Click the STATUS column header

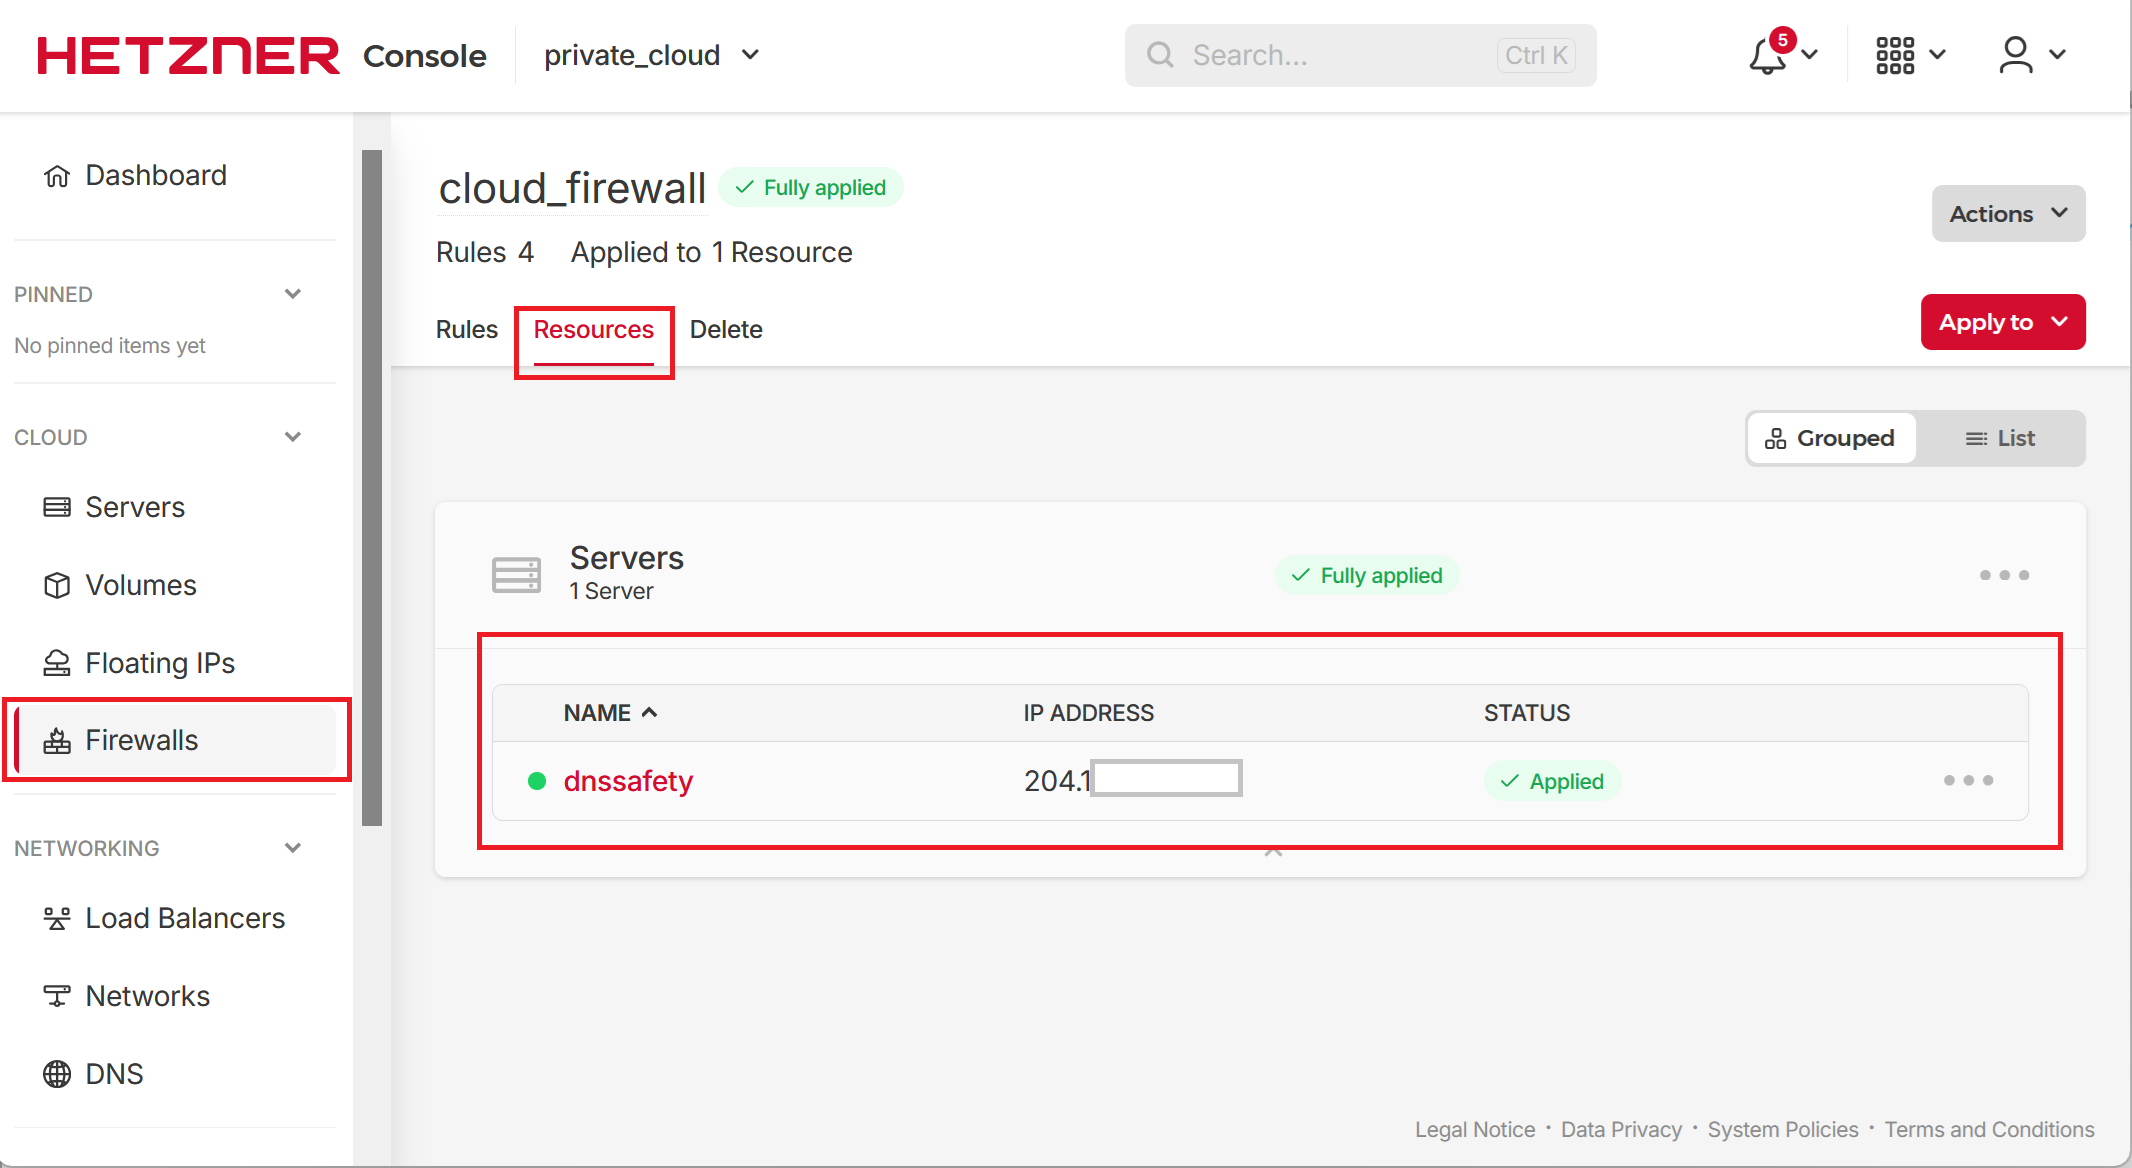(1527, 713)
